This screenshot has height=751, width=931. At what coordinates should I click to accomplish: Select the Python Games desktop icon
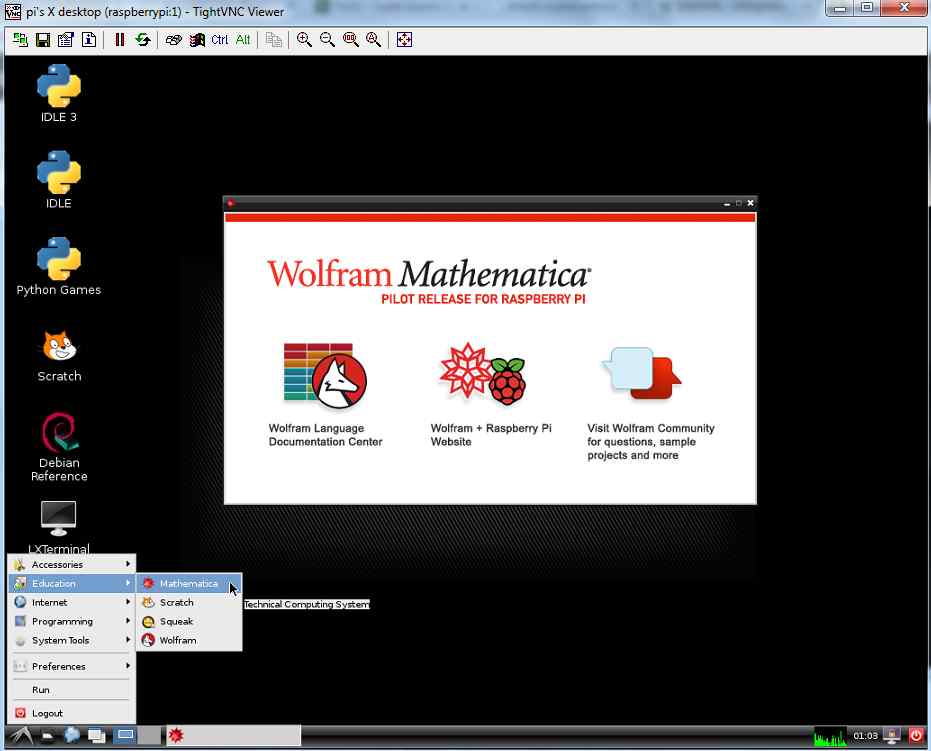[59, 266]
